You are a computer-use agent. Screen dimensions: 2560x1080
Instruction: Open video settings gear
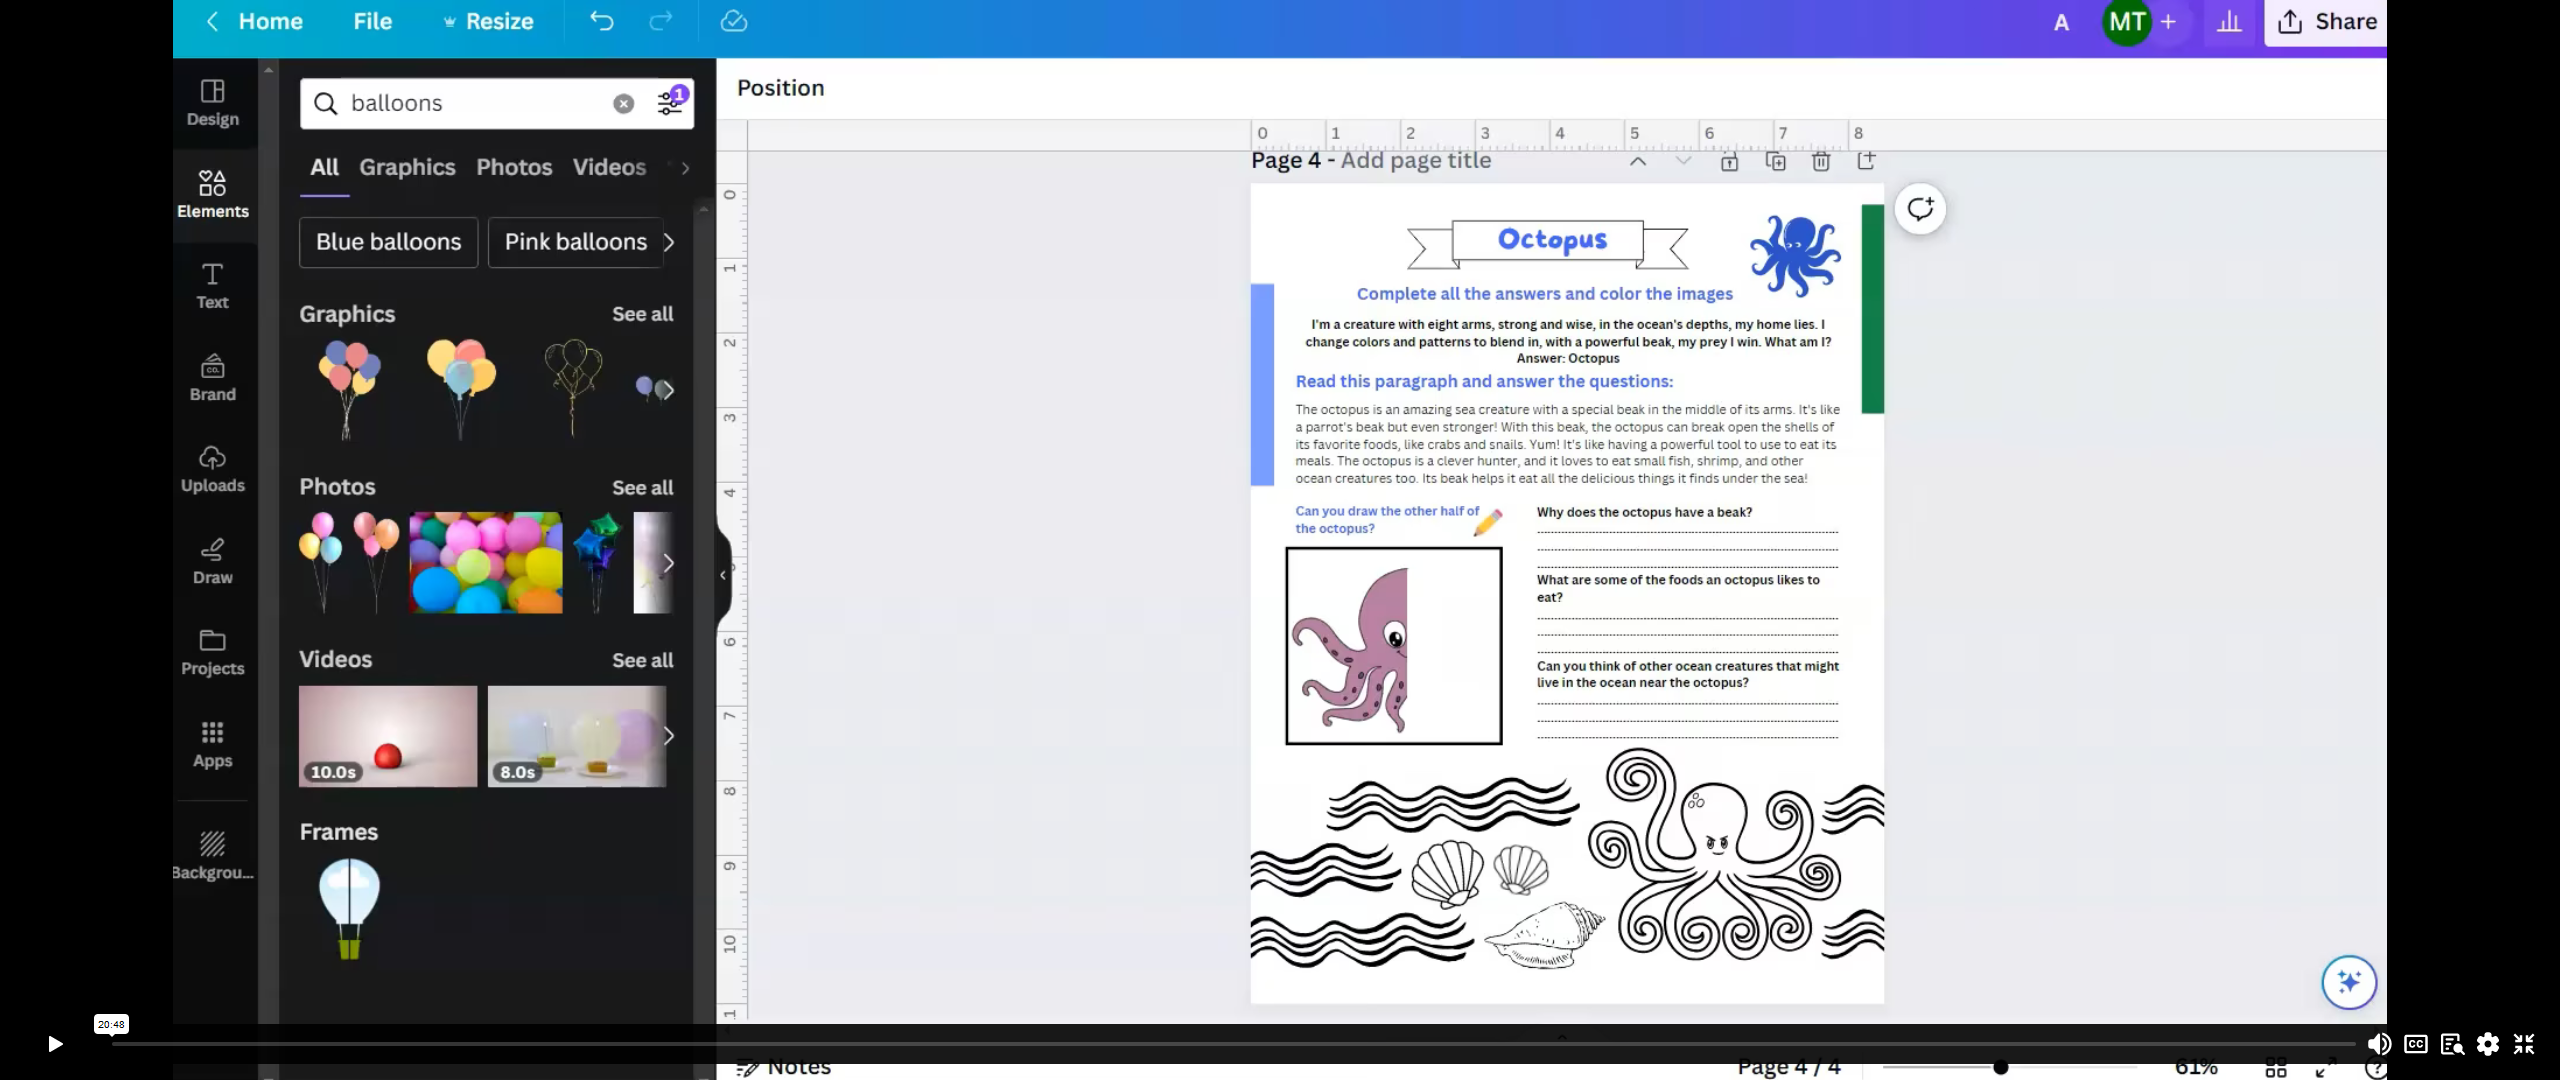pos(2488,1044)
